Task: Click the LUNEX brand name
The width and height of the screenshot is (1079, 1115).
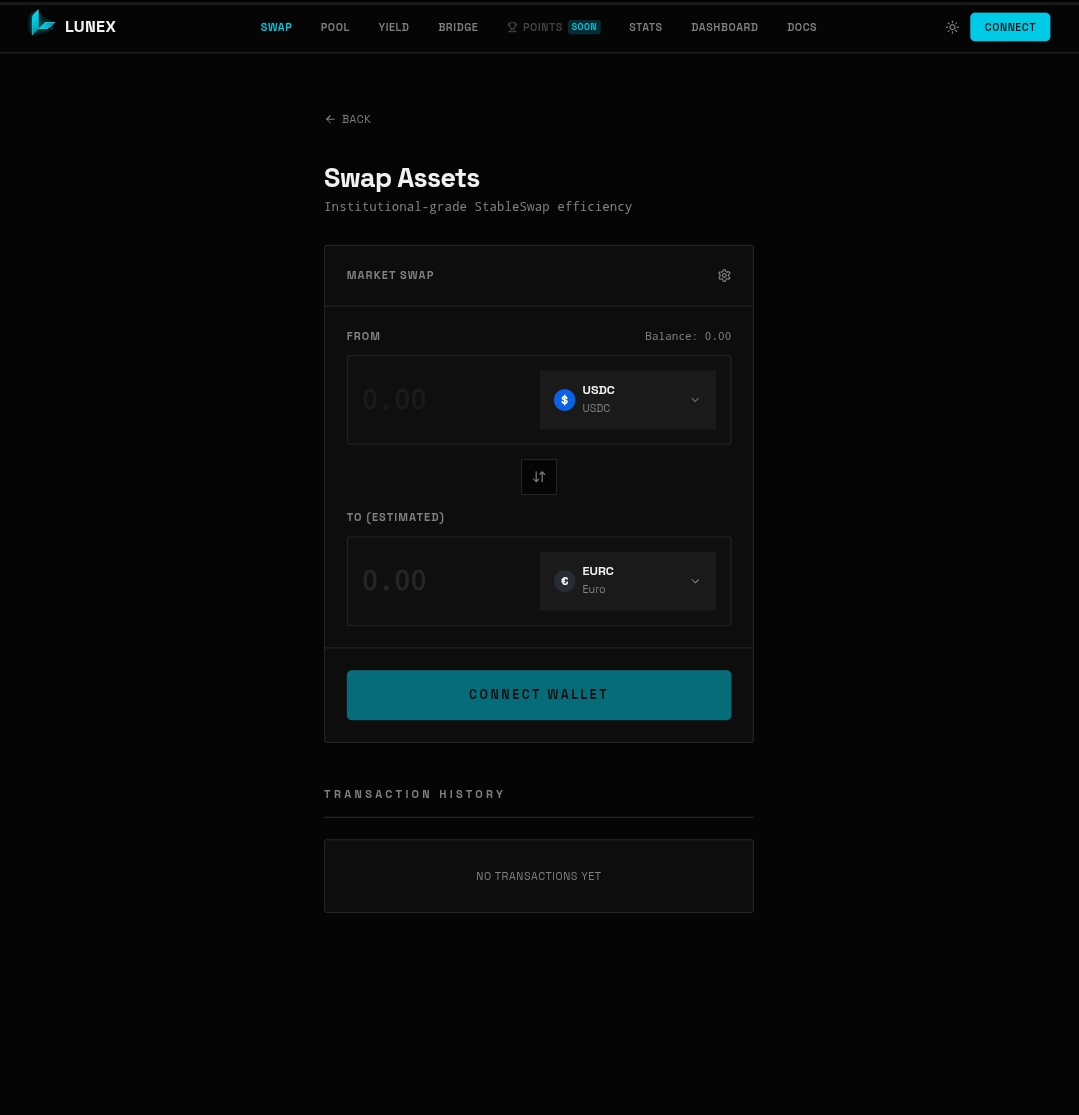Action: 90,26
